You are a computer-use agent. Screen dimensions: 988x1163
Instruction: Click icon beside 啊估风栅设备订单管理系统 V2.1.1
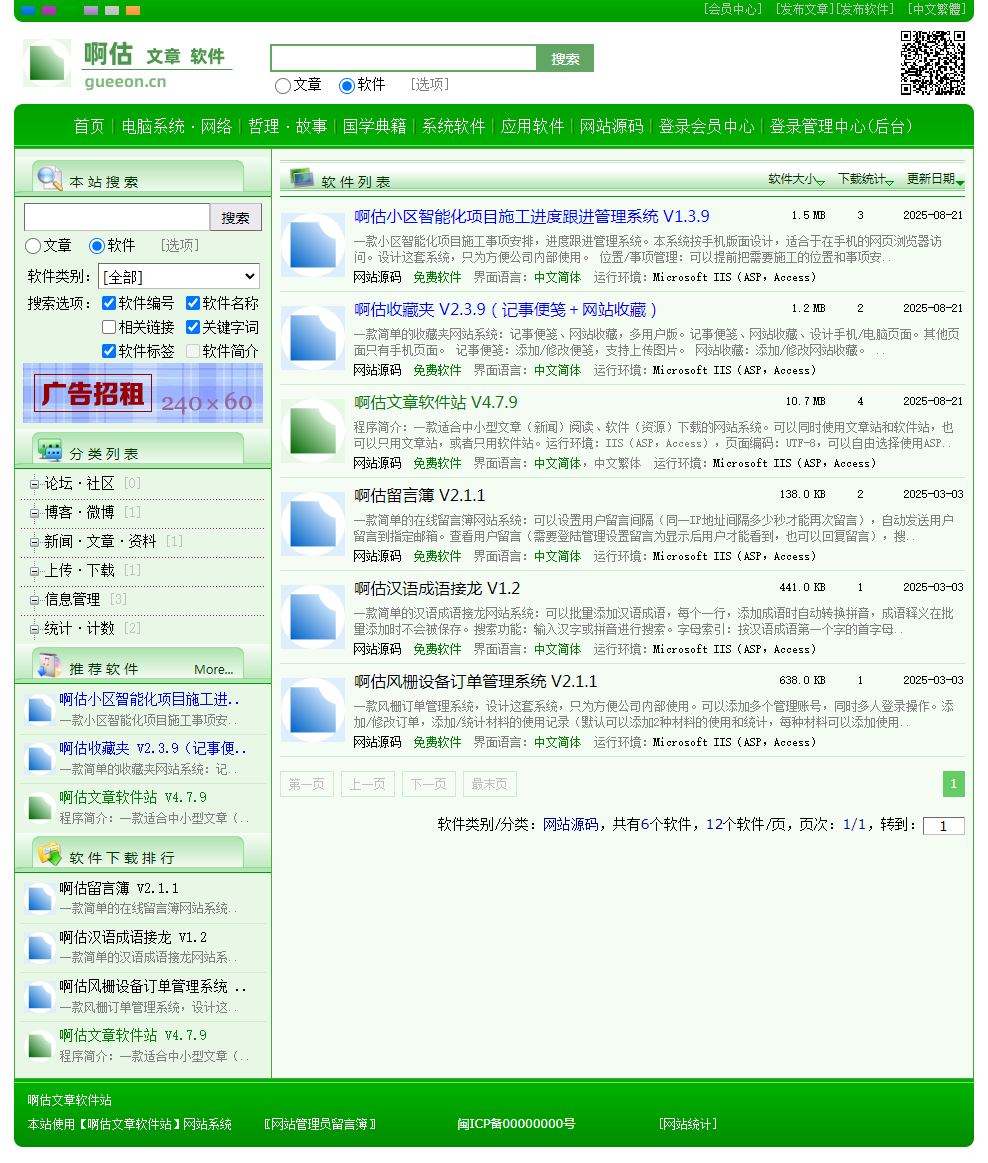[x=313, y=710]
